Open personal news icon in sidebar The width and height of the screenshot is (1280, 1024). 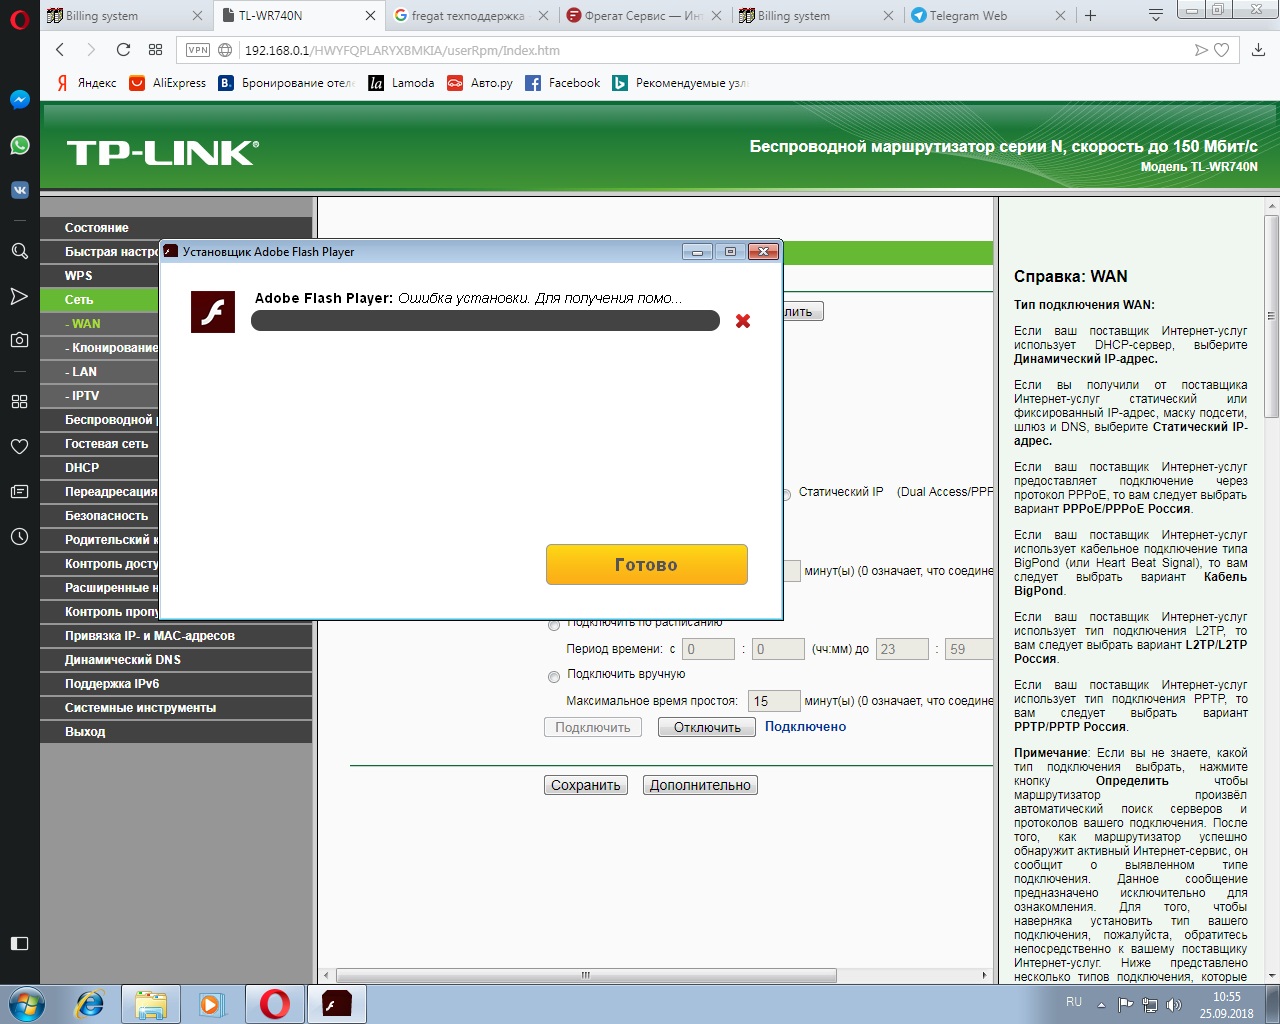click(19, 491)
